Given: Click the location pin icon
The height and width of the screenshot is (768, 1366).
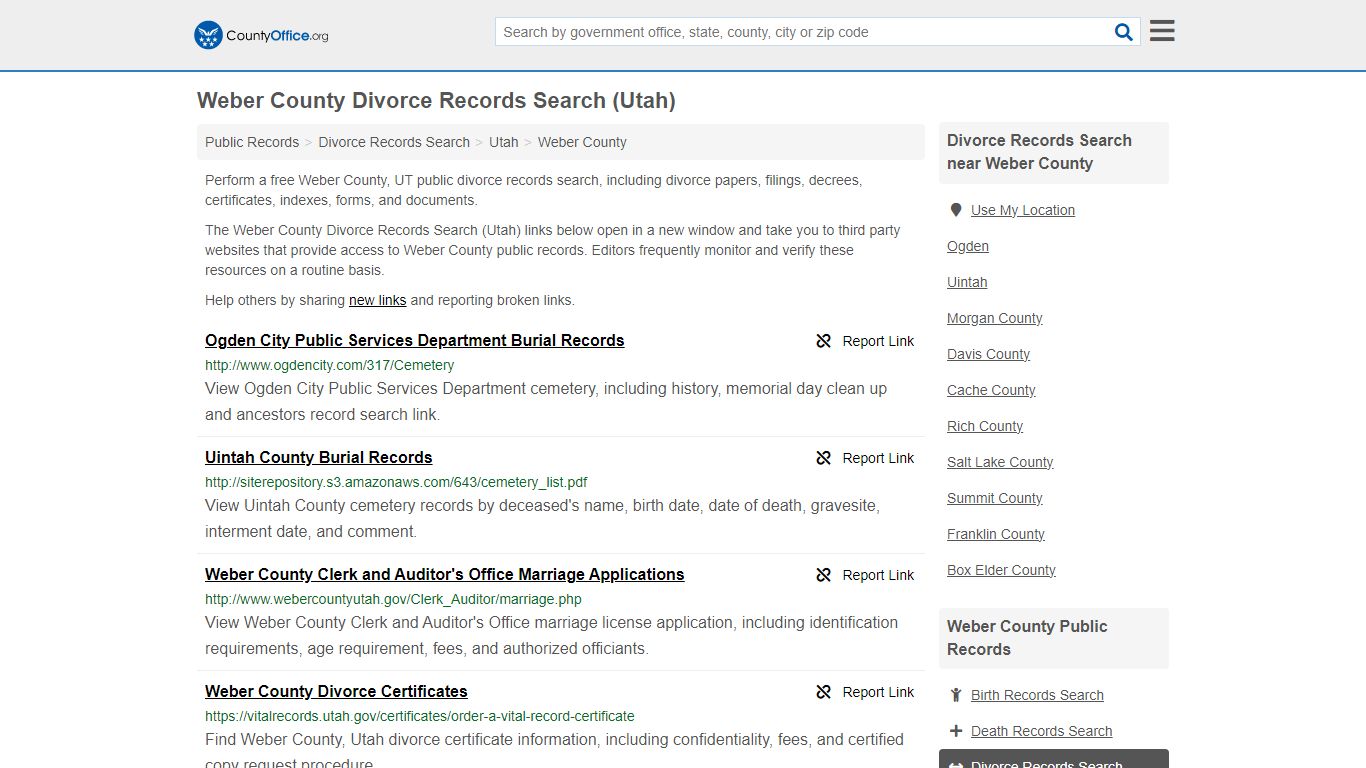Looking at the screenshot, I should click(956, 210).
